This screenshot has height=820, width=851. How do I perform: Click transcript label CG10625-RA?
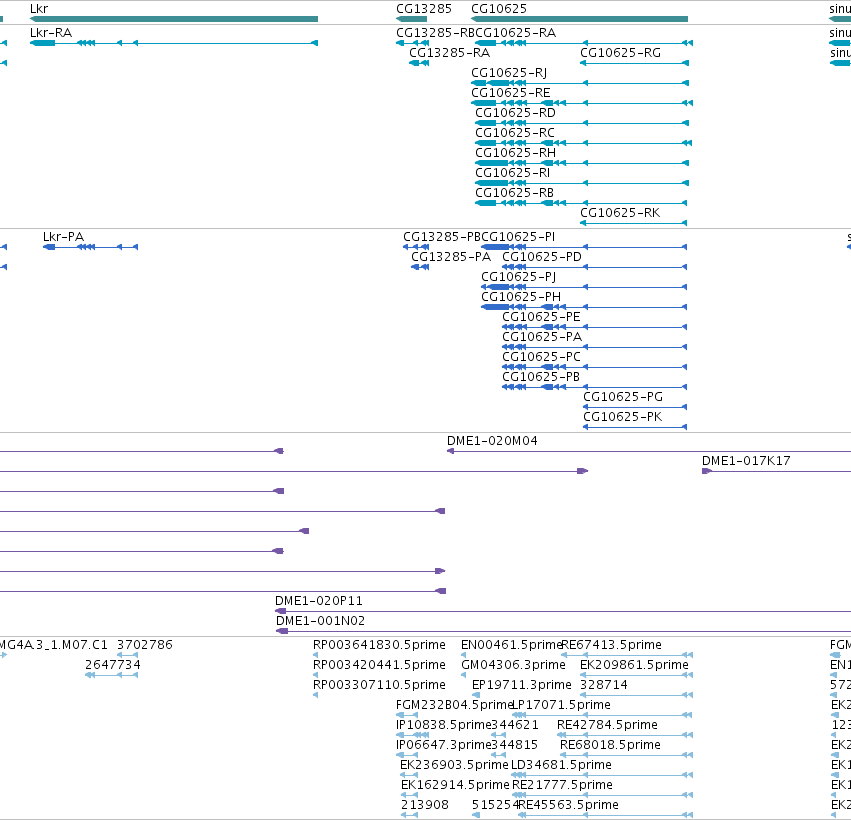pos(516,33)
